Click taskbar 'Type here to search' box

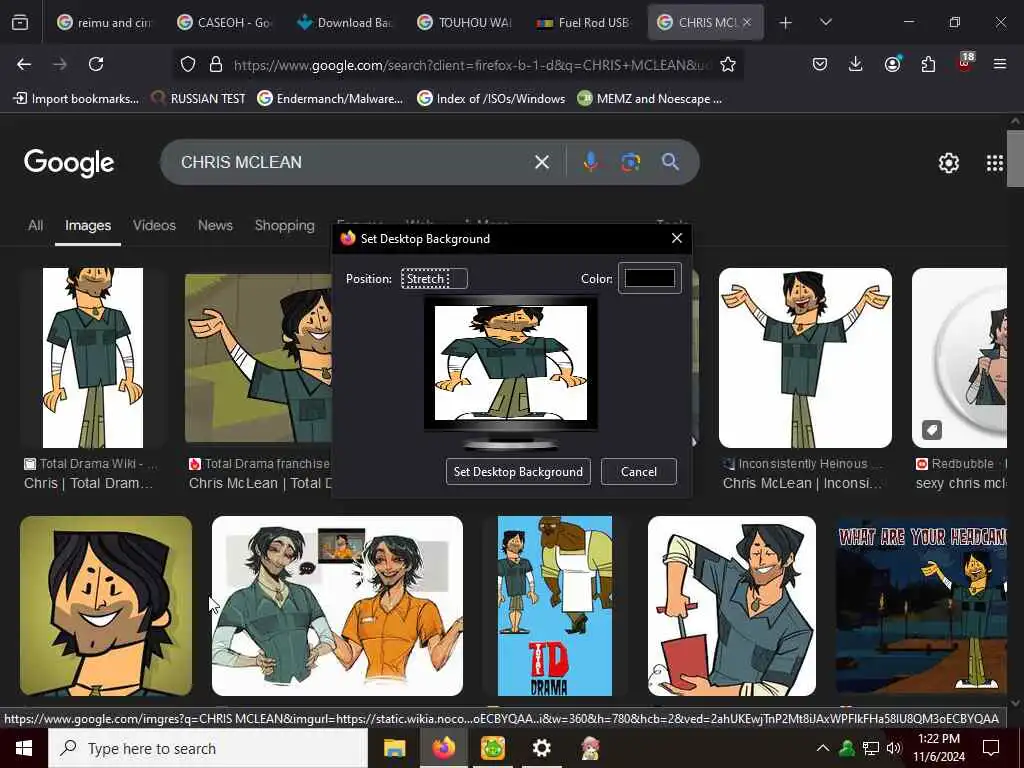[208, 748]
